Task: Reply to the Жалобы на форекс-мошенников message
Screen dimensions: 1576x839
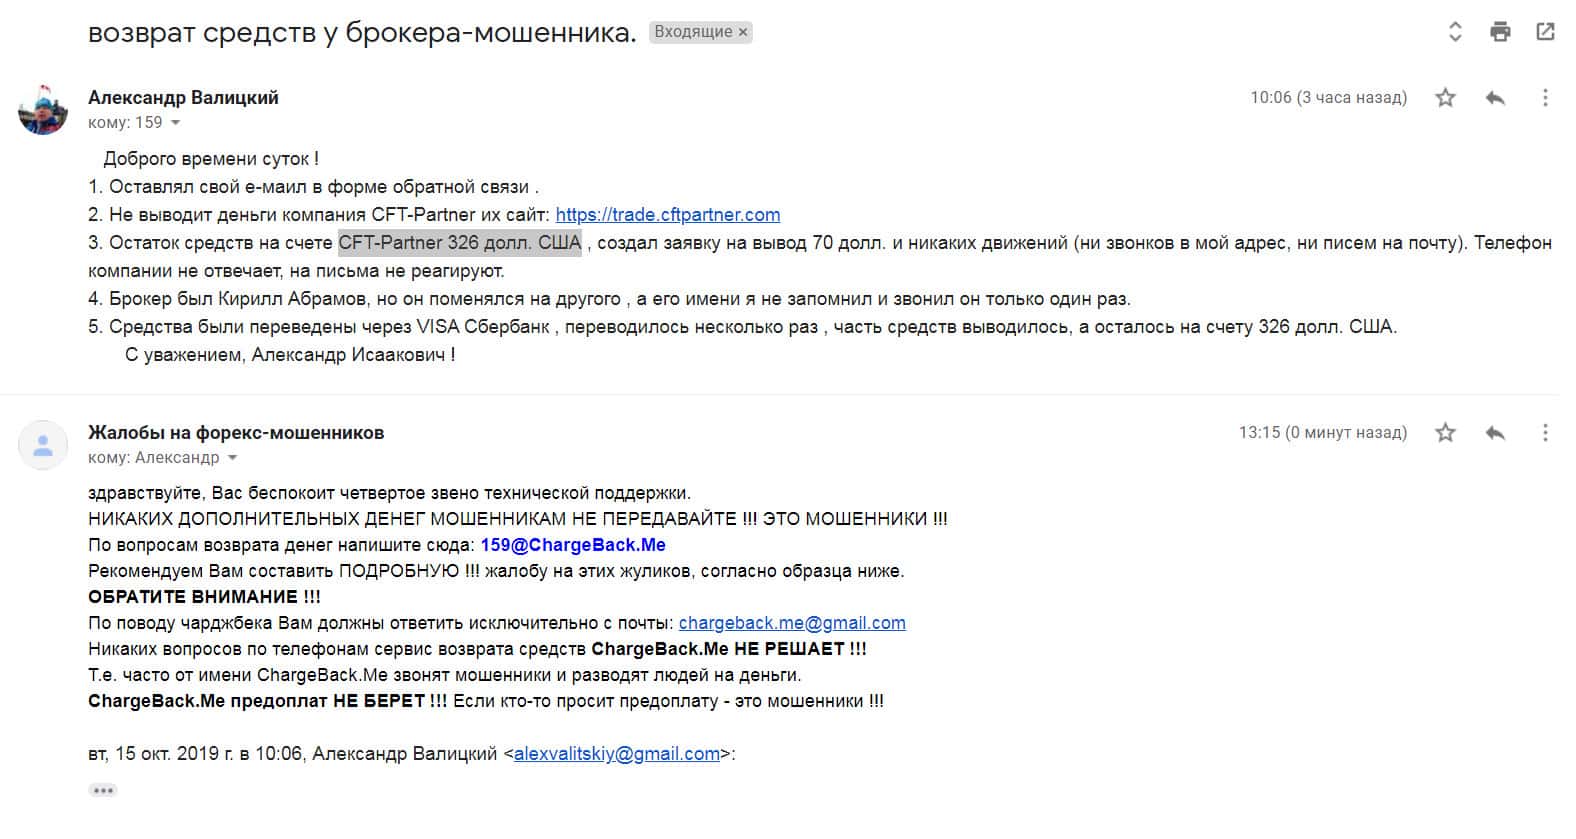Action: click(1495, 433)
